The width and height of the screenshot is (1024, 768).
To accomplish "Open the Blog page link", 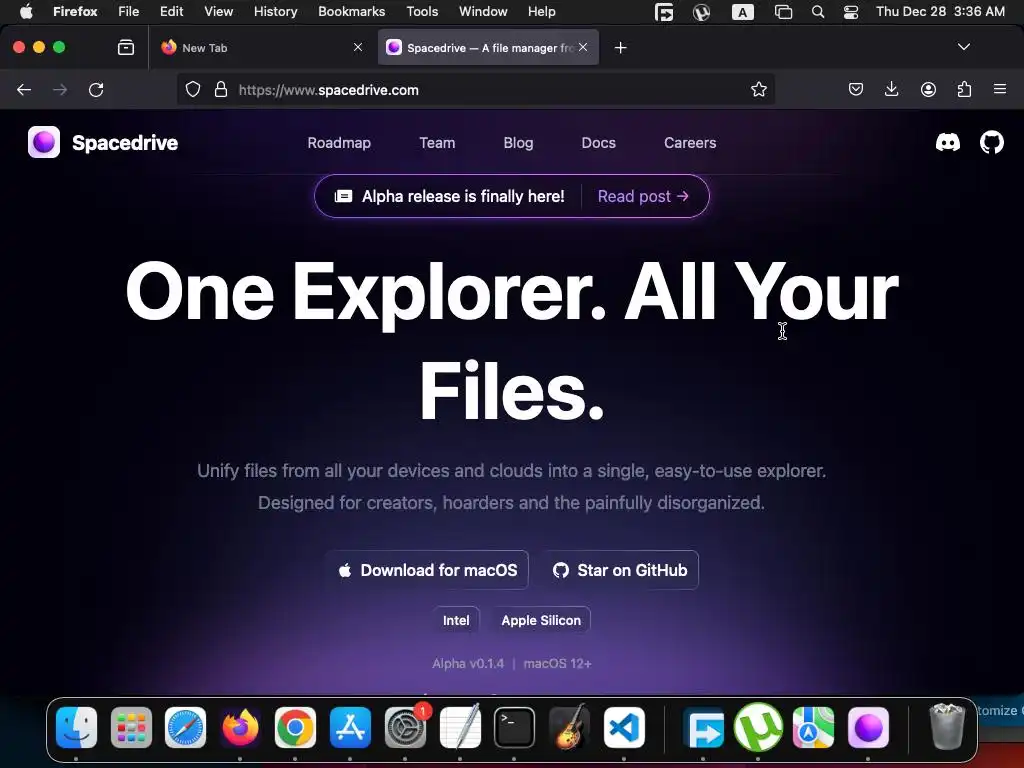I will click(x=518, y=142).
